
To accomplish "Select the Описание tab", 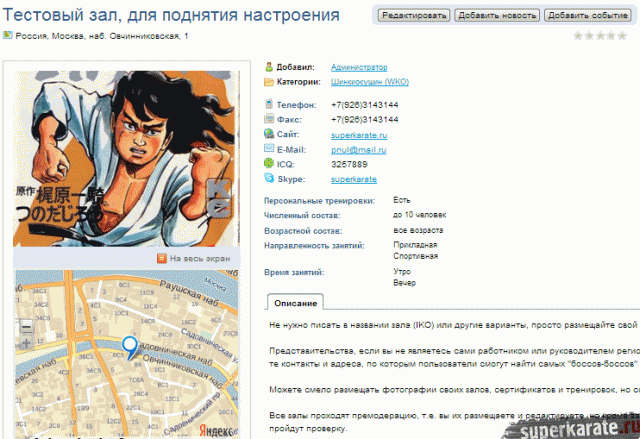I will coord(296,303).
